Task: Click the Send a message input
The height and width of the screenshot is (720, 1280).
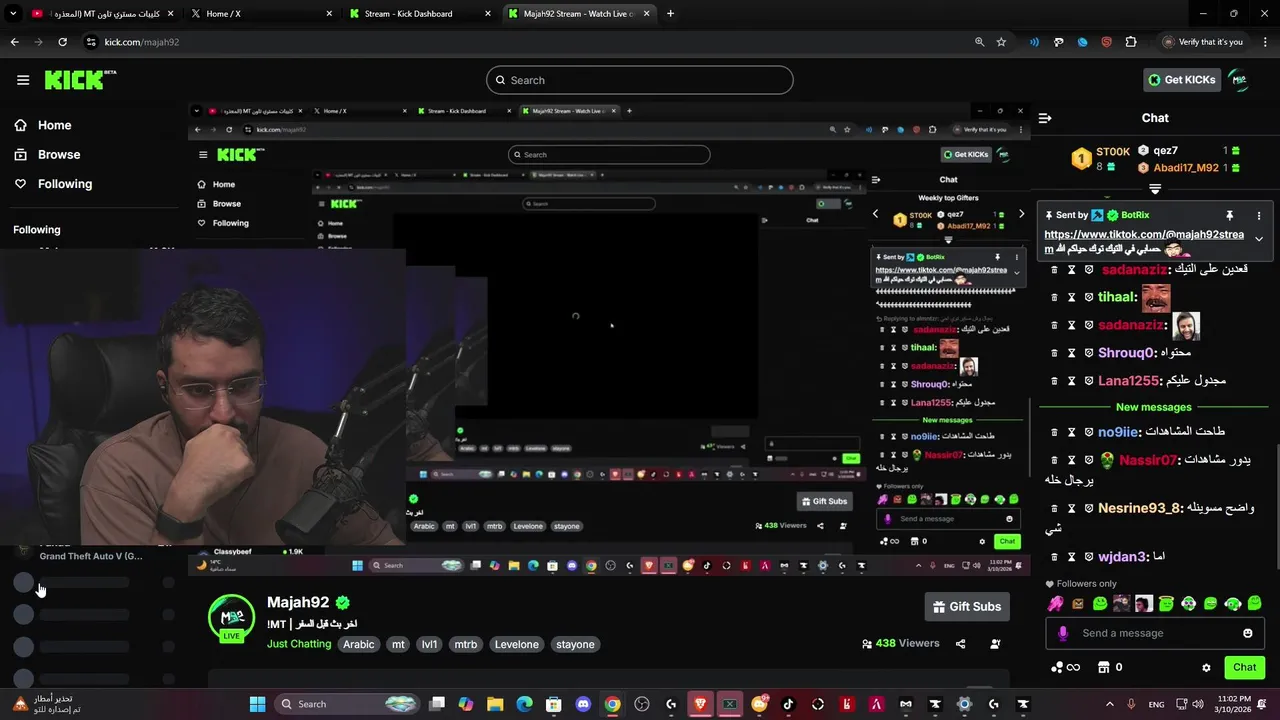Action: coord(1155,633)
